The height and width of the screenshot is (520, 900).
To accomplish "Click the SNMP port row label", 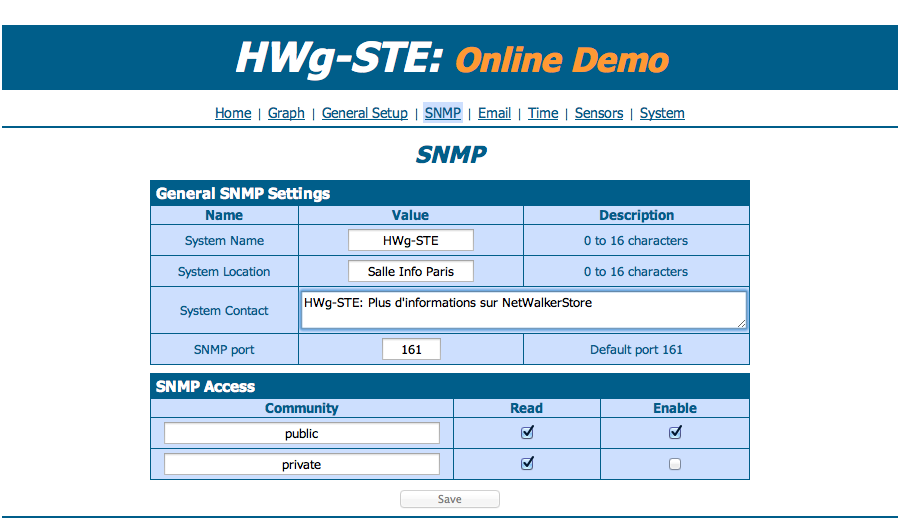I will pos(224,350).
